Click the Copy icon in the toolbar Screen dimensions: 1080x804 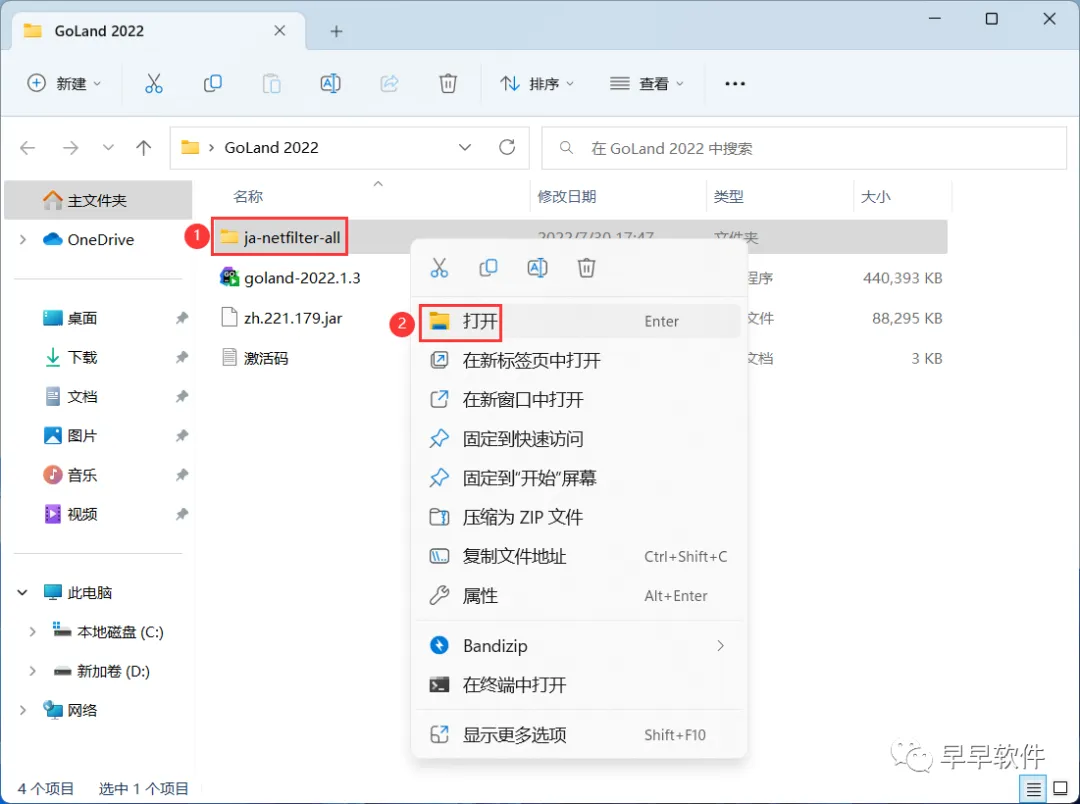tap(213, 83)
